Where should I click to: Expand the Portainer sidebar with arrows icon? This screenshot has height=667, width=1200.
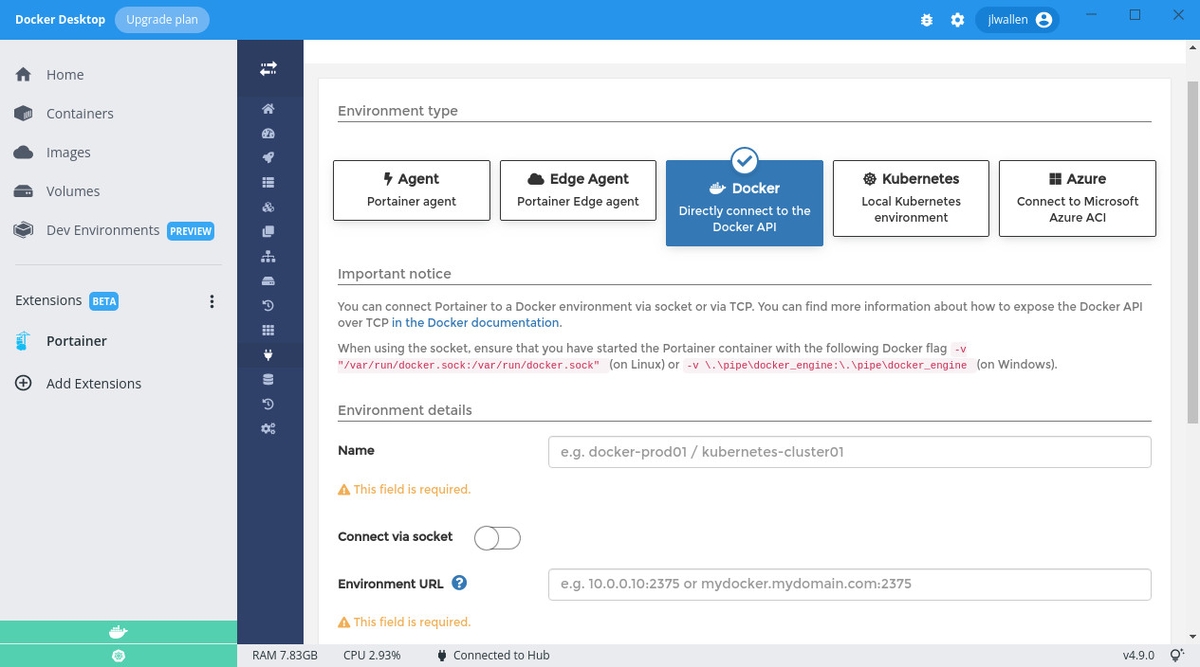(x=268, y=69)
